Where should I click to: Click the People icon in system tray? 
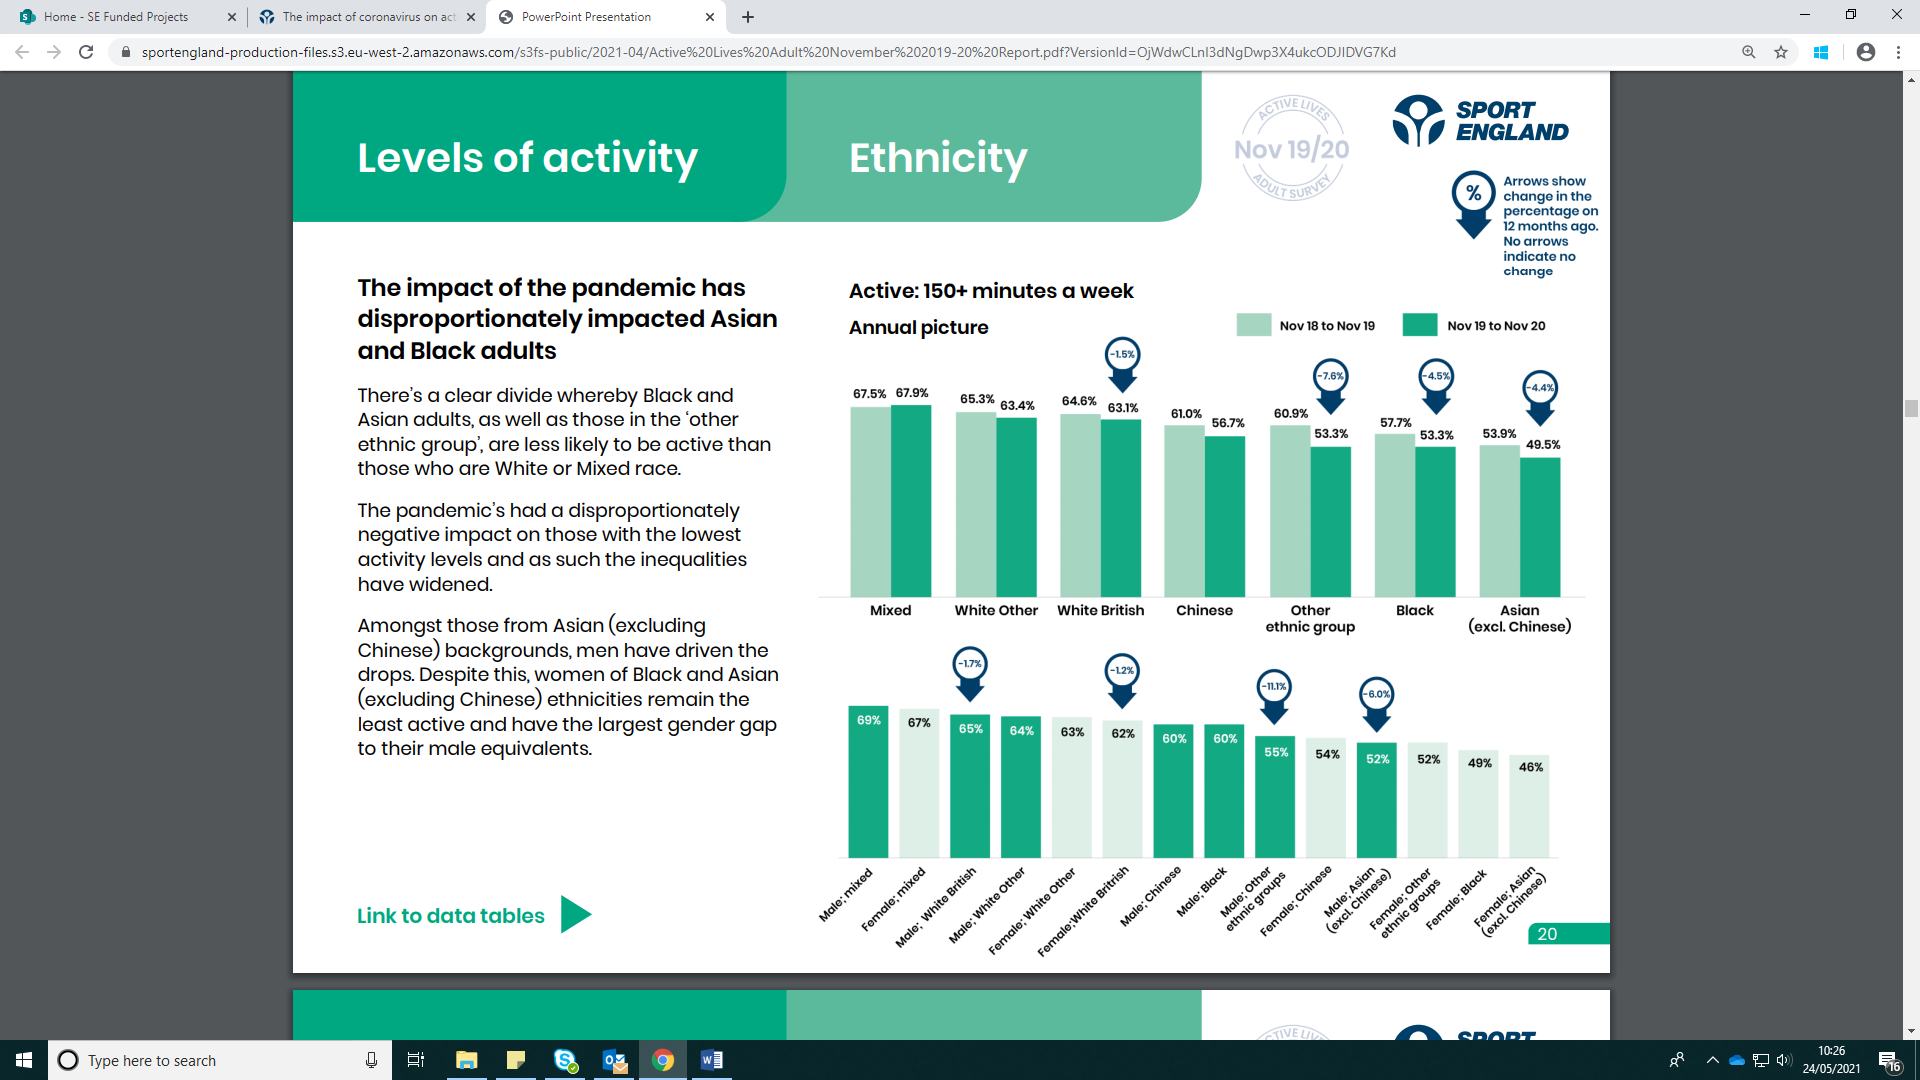(1677, 1060)
